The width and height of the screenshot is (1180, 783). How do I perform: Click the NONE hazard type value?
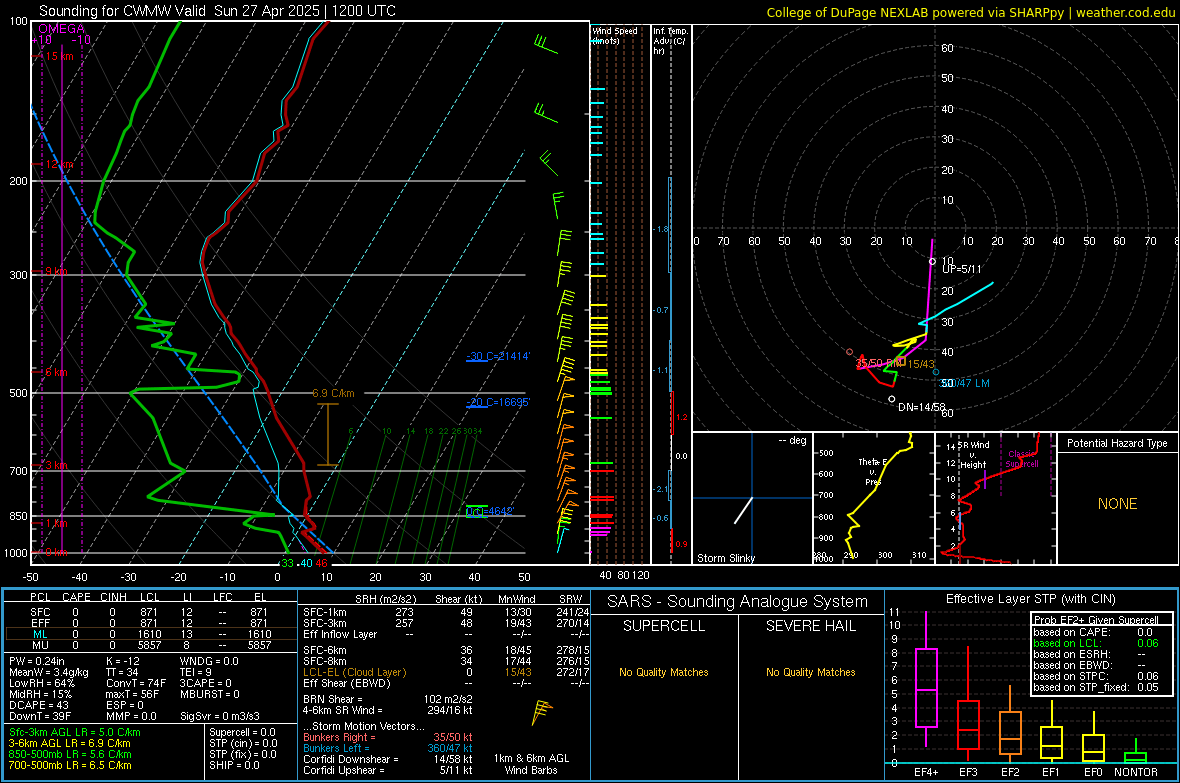tap(1117, 504)
